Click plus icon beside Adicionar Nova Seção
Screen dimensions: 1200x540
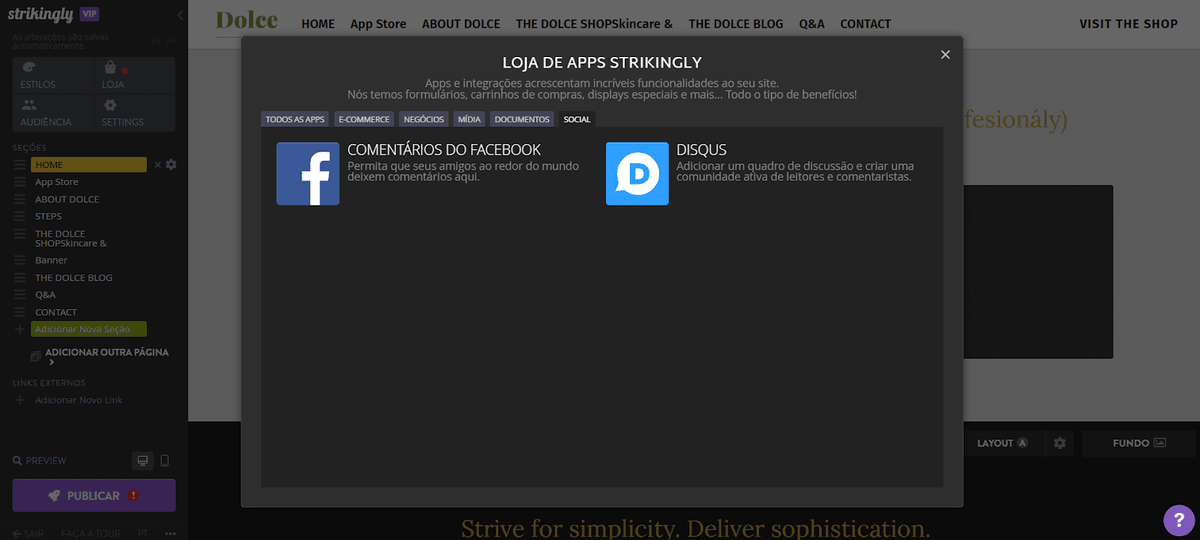[19, 329]
